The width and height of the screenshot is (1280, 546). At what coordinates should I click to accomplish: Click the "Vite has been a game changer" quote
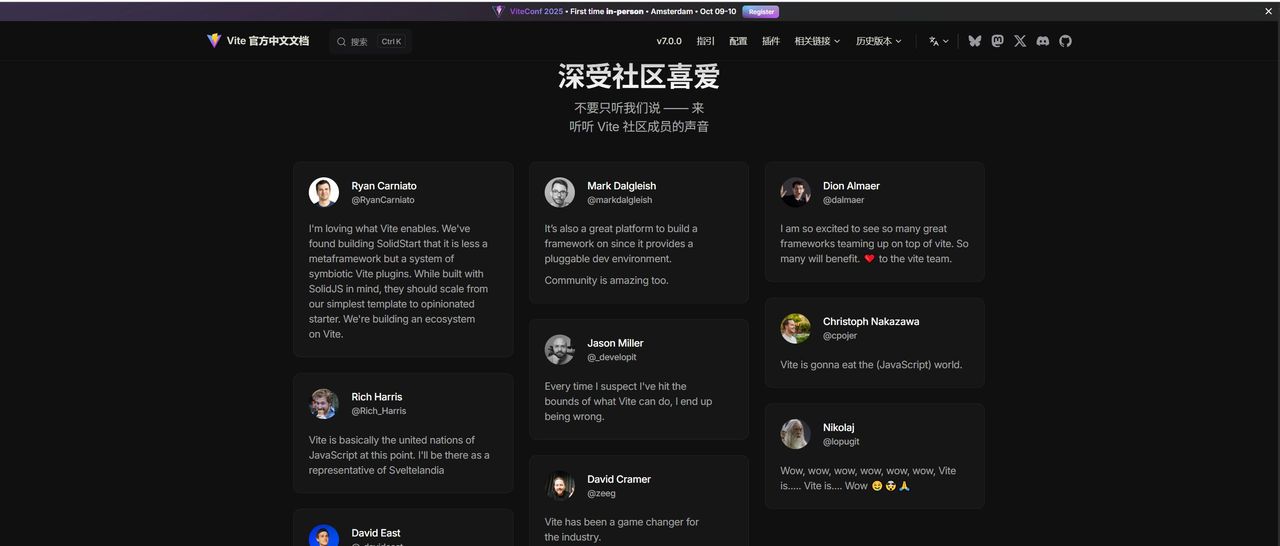pos(622,529)
